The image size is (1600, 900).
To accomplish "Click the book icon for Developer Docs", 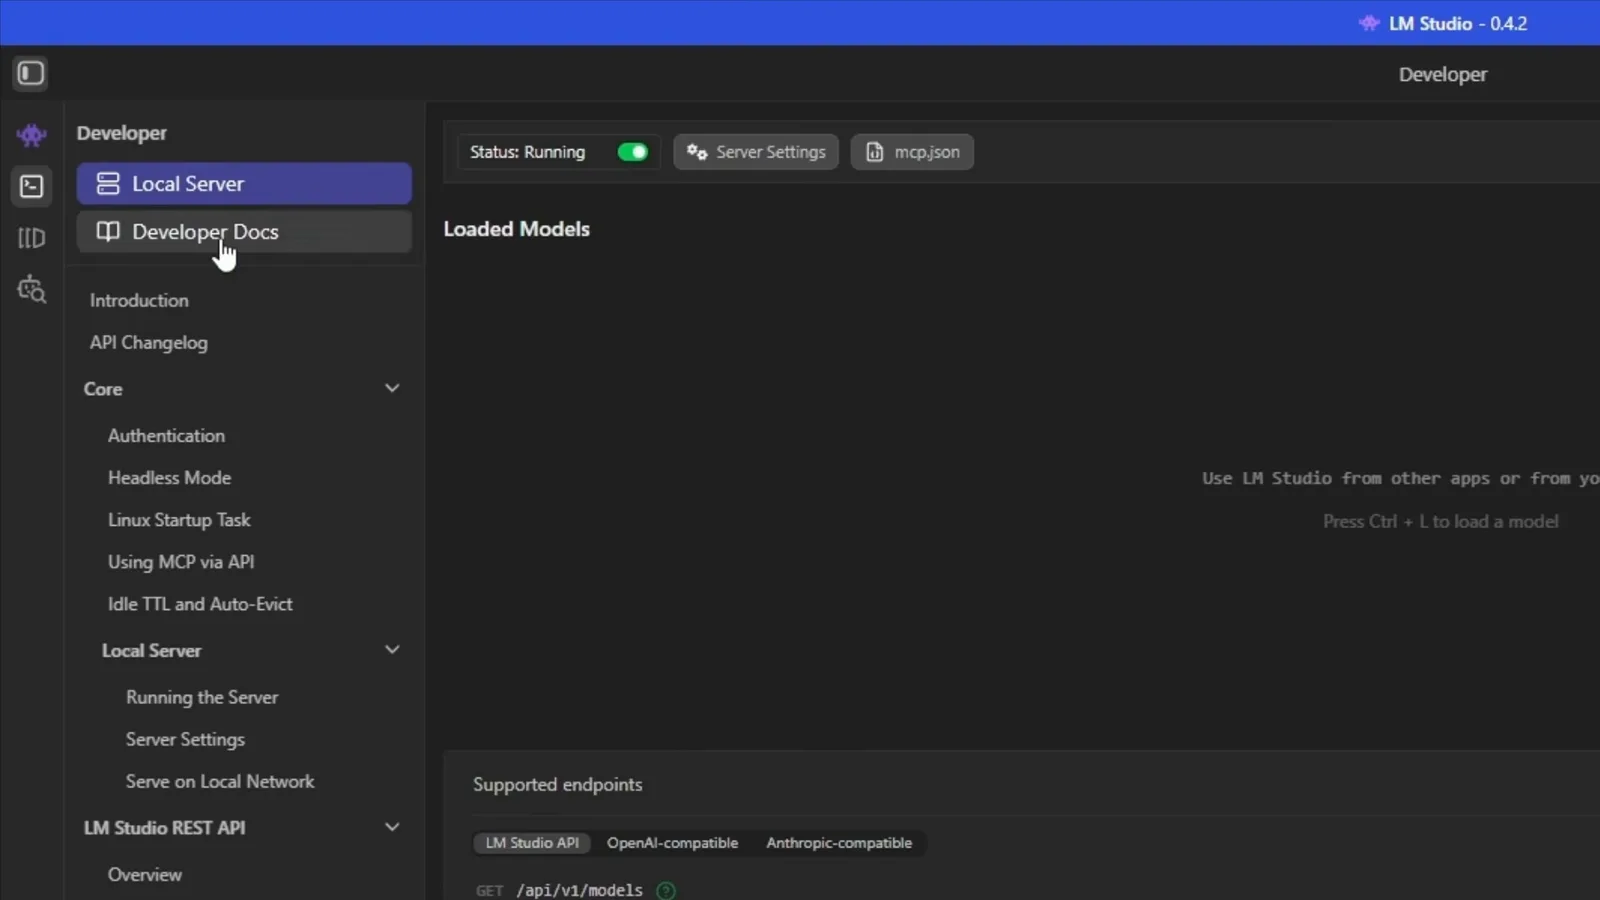I will [x=108, y=231].
